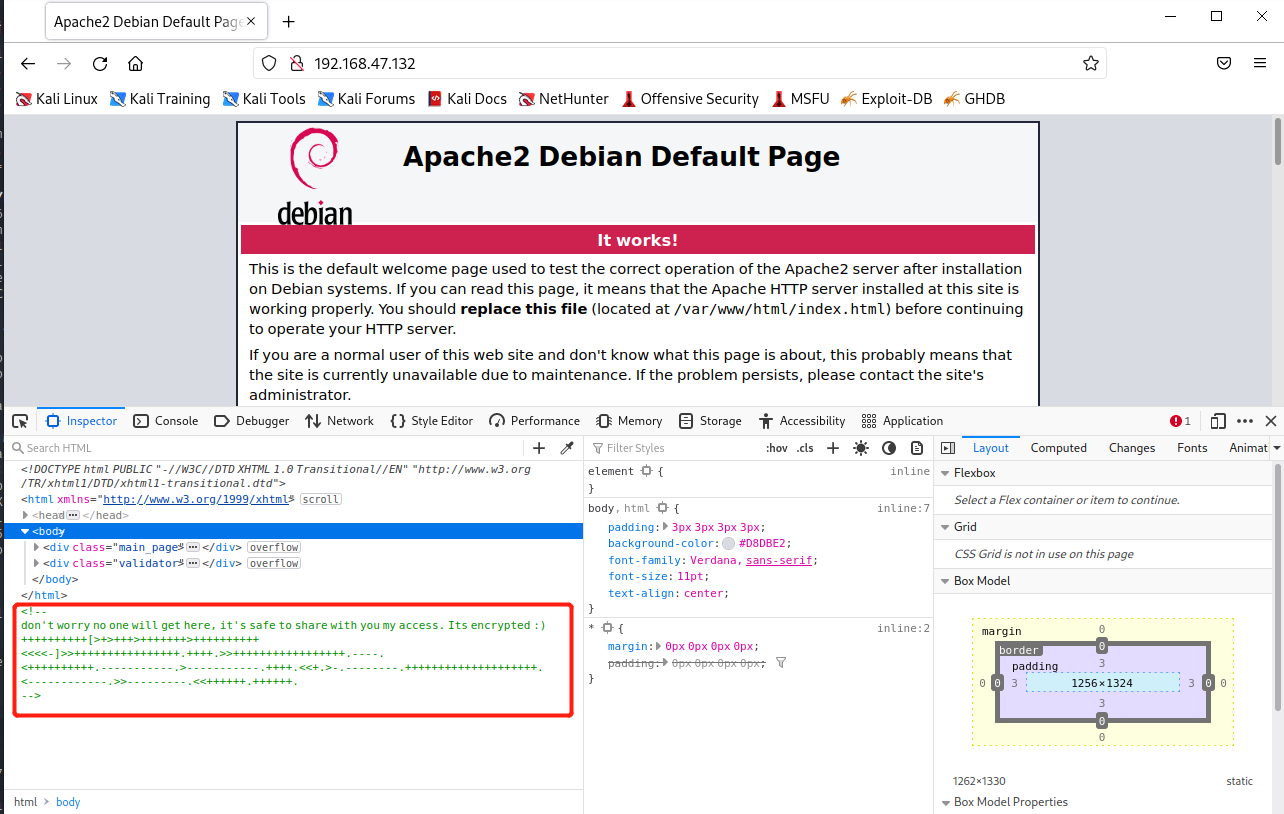Open the Kali Tools bookmark
Image resolution: width=1284 pixels, height=814 pixels.
click(x=264, y=99)
